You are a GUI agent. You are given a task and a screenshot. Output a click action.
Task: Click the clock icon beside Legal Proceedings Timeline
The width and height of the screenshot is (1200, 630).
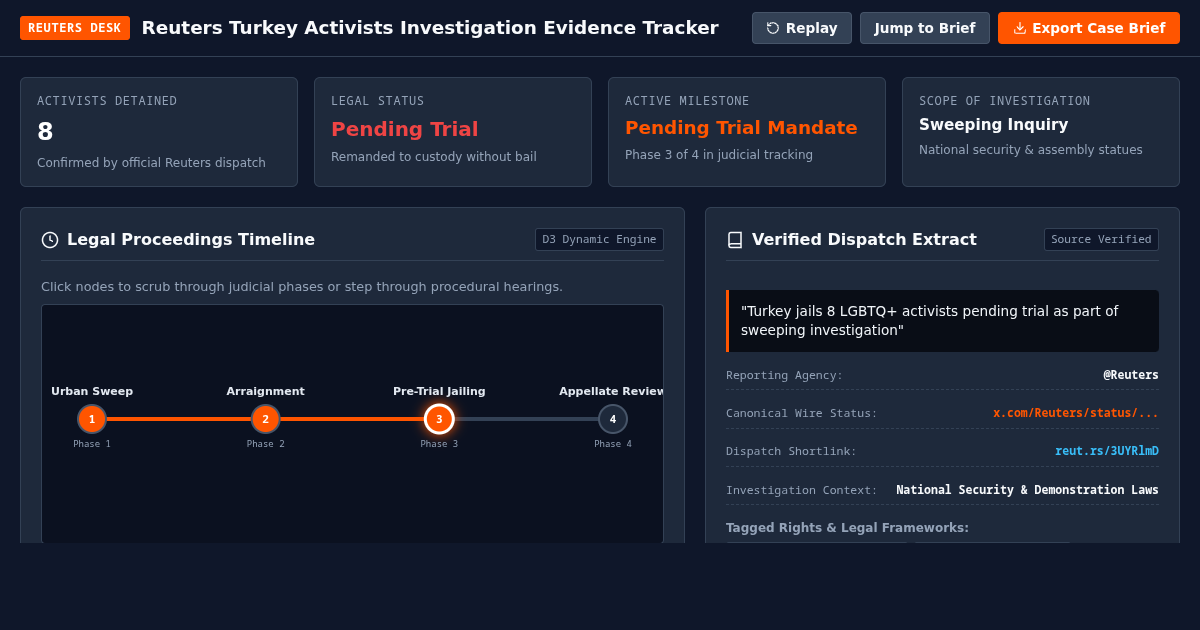pyautogui.click(x=50, y=240)
